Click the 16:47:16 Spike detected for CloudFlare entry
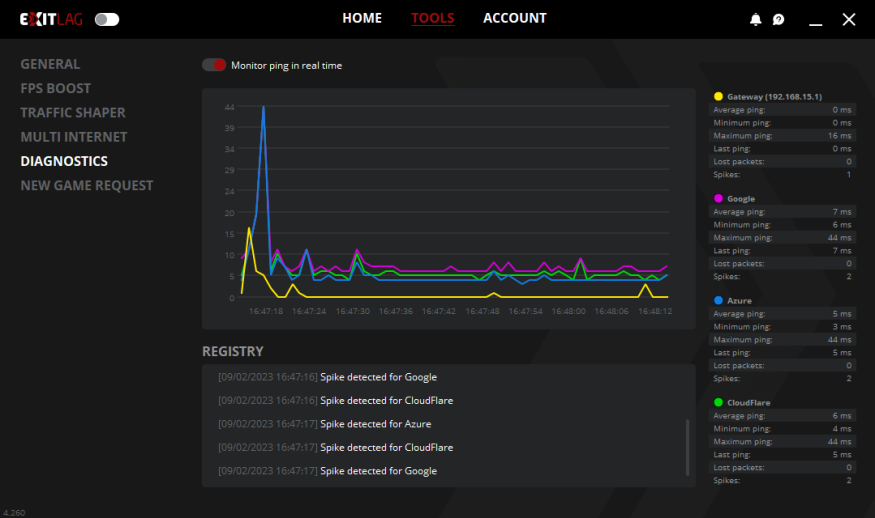875x518 pixels. 335,401
